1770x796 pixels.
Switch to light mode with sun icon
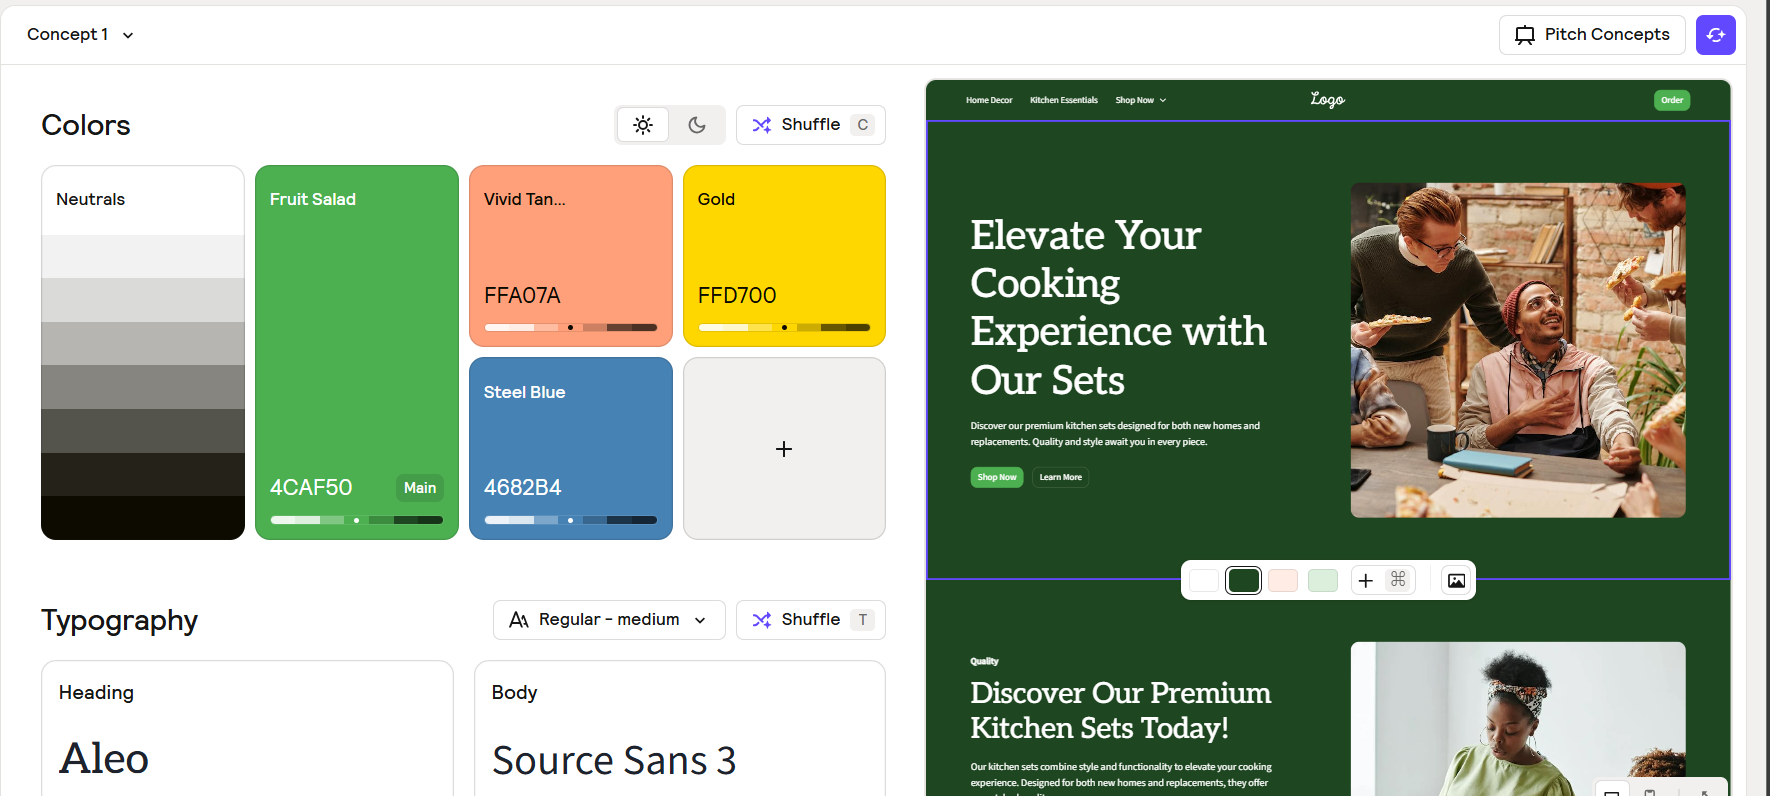643,125
